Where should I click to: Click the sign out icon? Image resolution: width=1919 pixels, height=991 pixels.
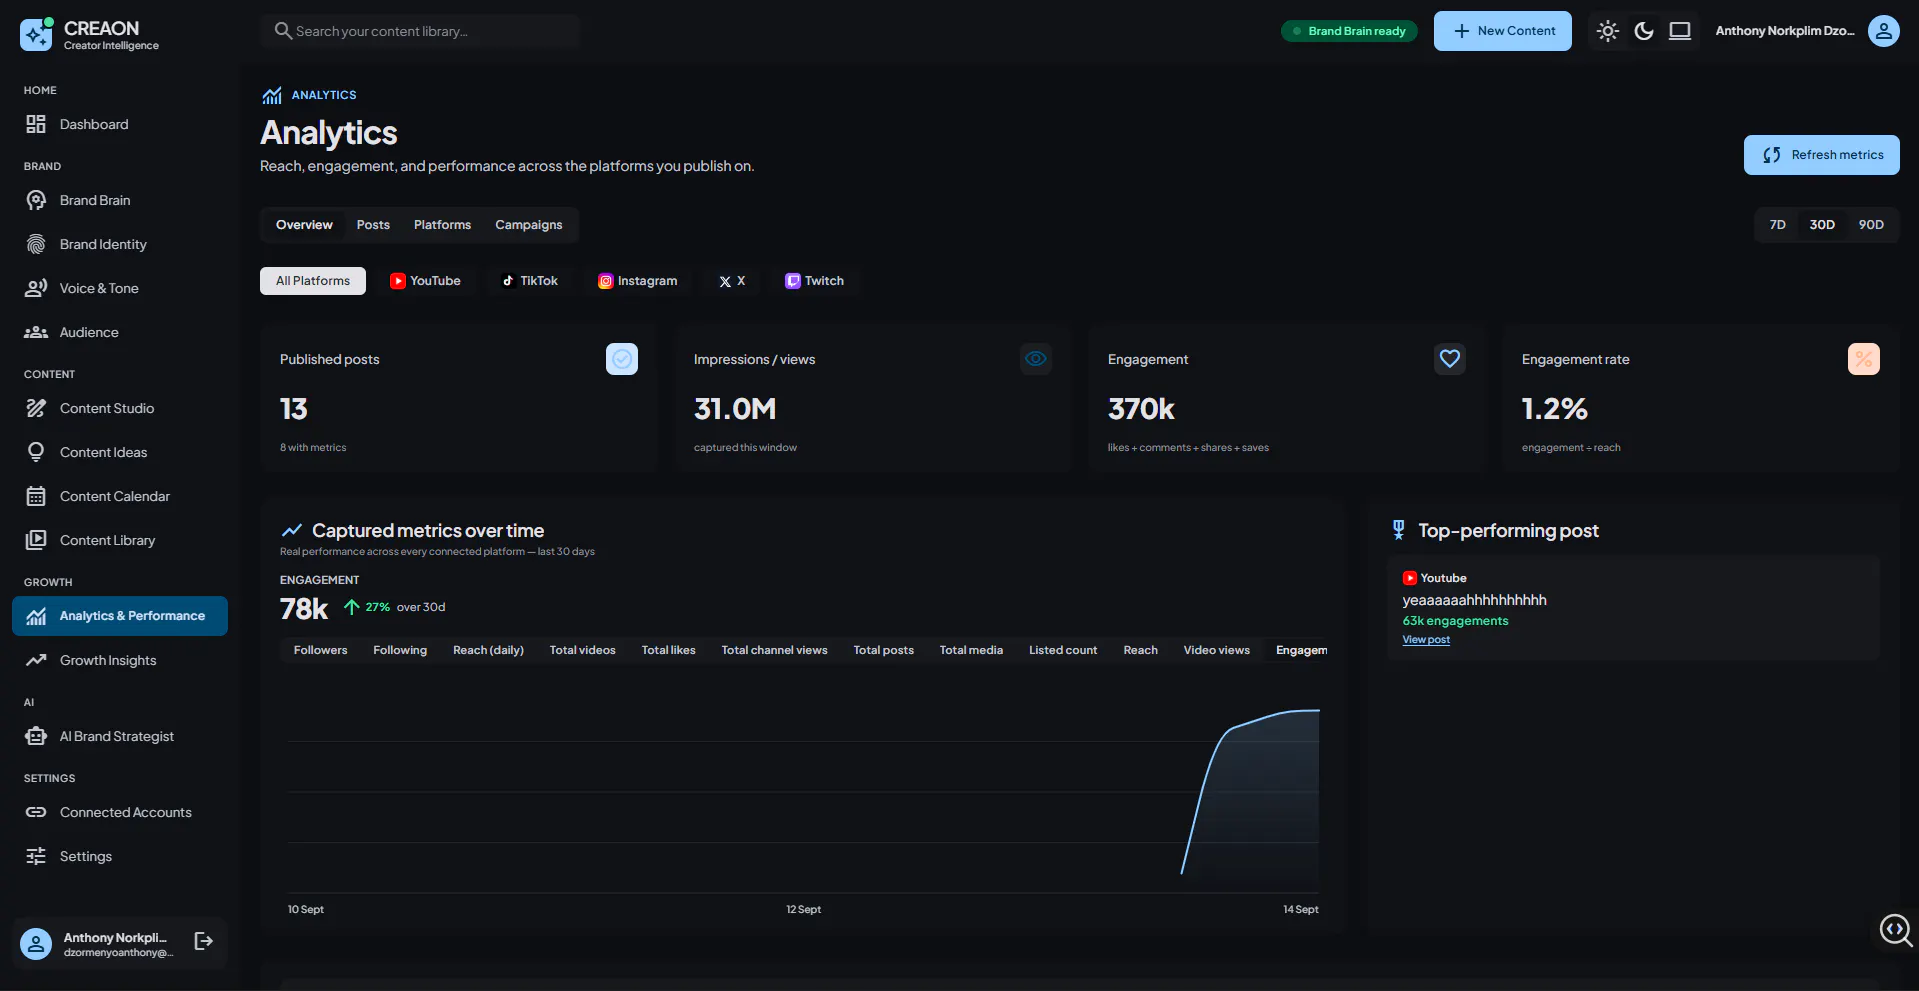[204, 941]
